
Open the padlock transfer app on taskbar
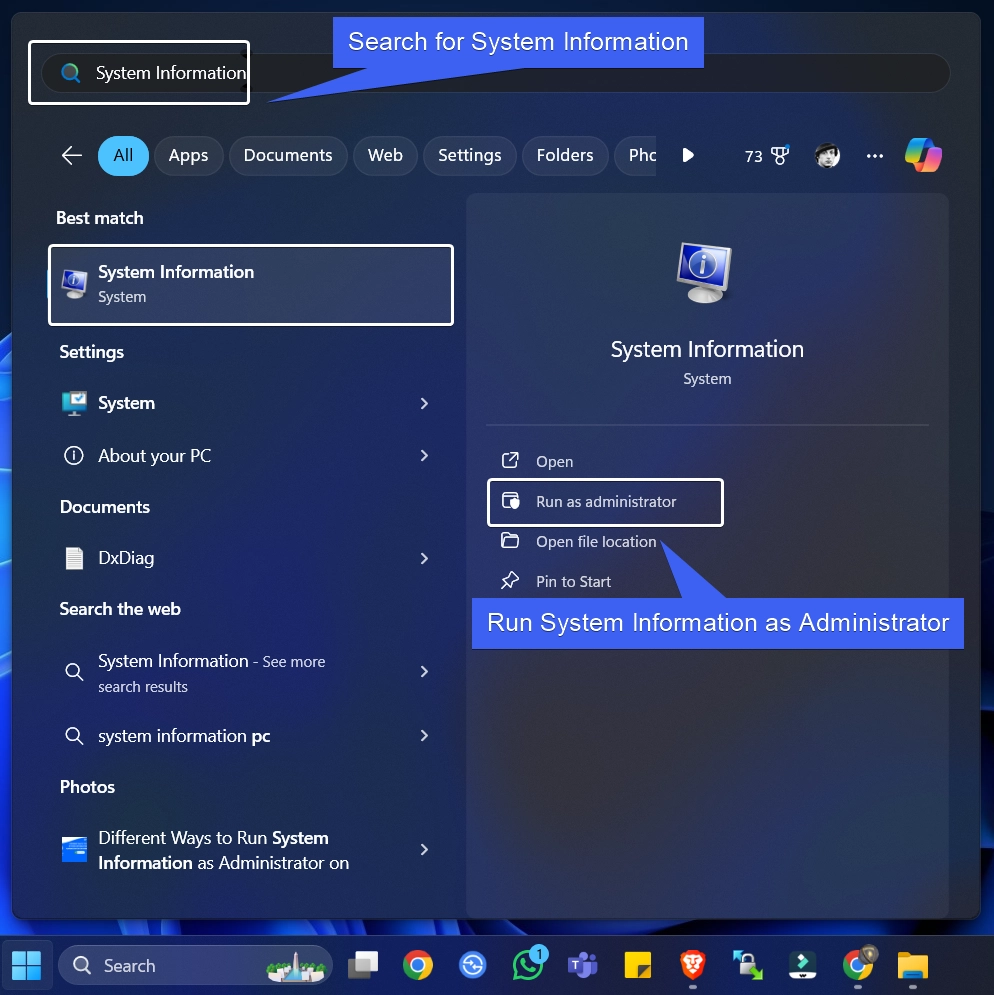tap(747, 965)
